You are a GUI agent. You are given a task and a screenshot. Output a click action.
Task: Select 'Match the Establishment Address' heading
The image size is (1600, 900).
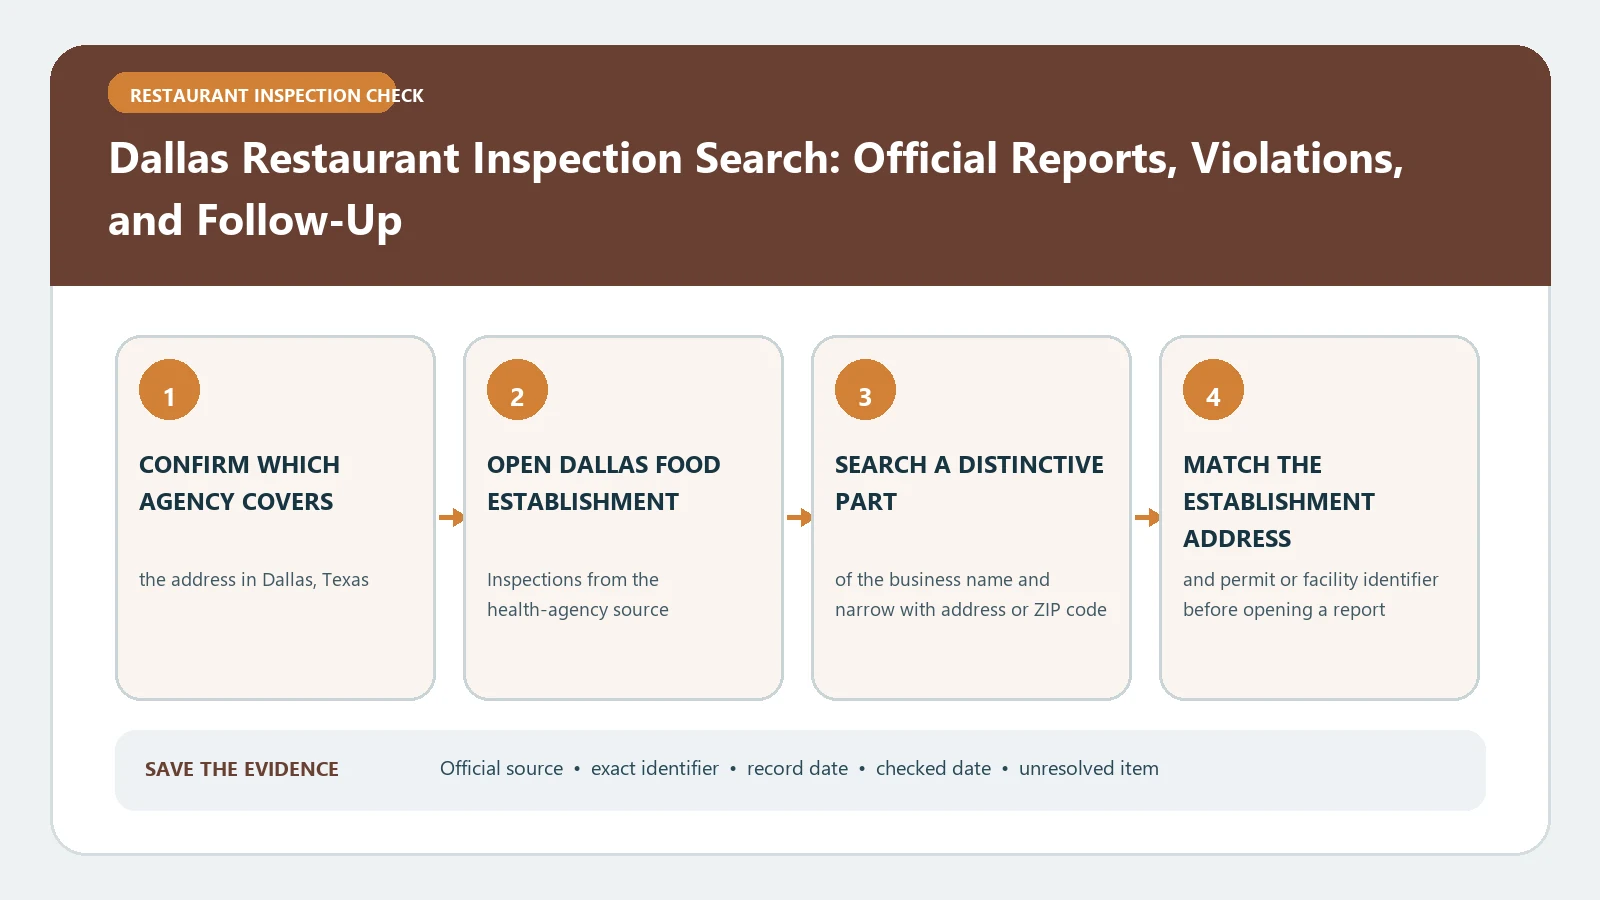coord(1279,502)
